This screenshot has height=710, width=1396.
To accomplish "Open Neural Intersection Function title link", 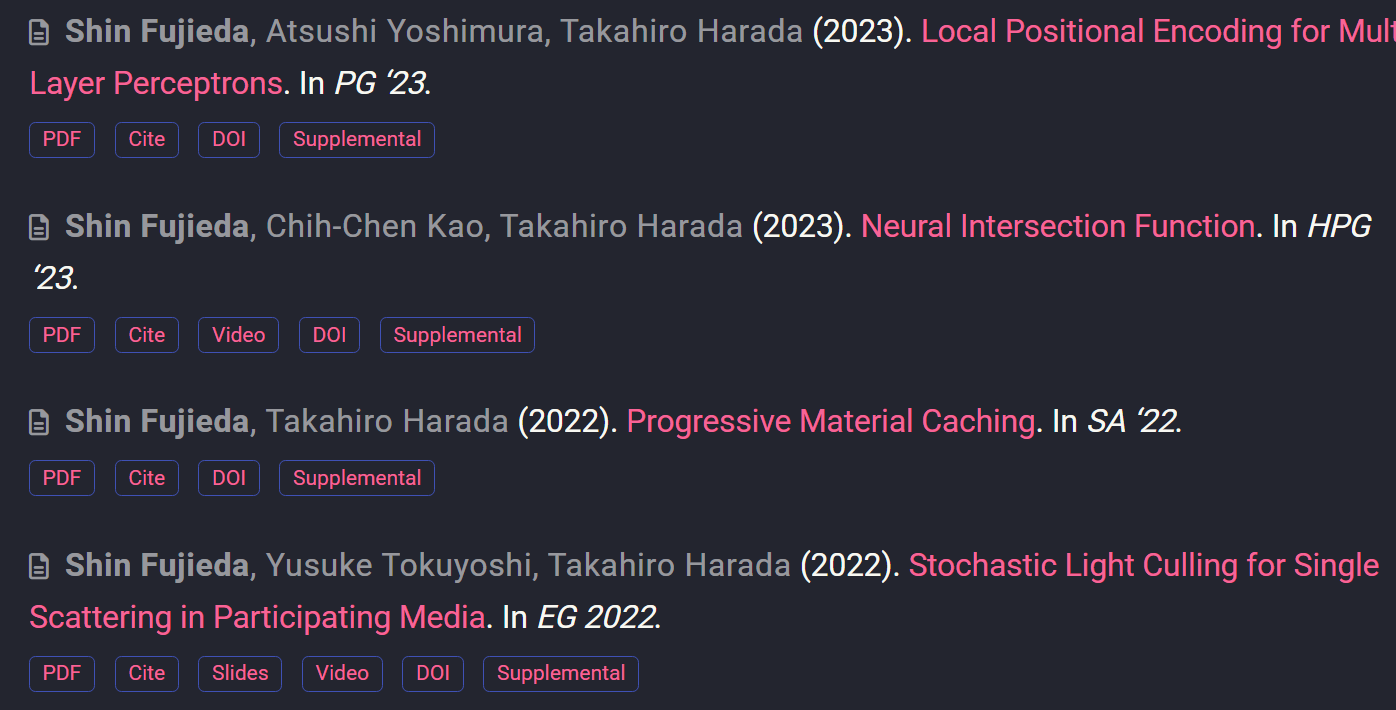I will click(1057, 227).
